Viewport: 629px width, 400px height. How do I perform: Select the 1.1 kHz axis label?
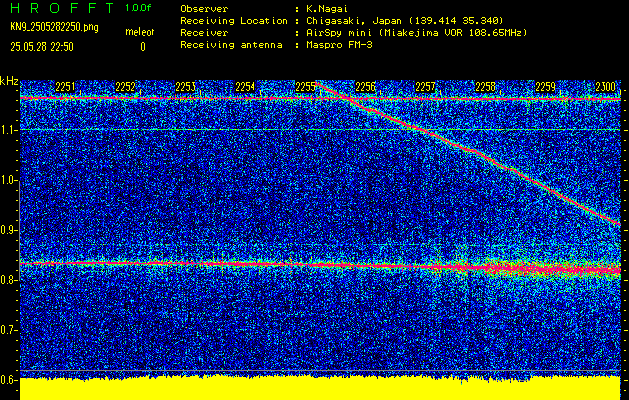pos(9,130)
